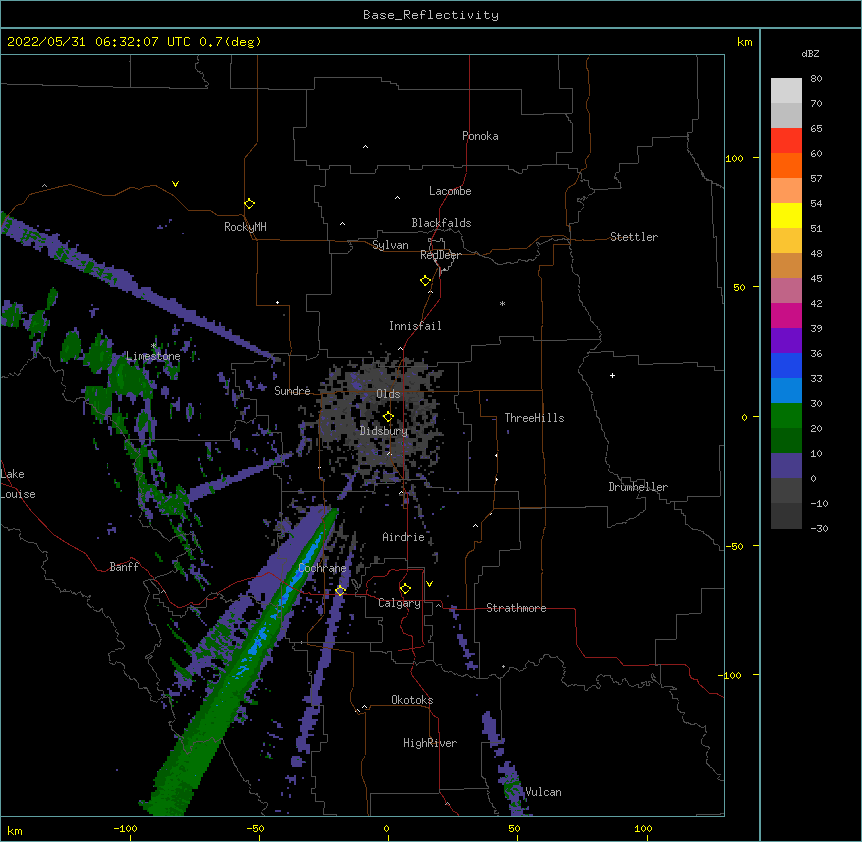Screen dimensions: 862x842
Task: Click the asterisk marker above Limestone label
Action: point(154,346)
